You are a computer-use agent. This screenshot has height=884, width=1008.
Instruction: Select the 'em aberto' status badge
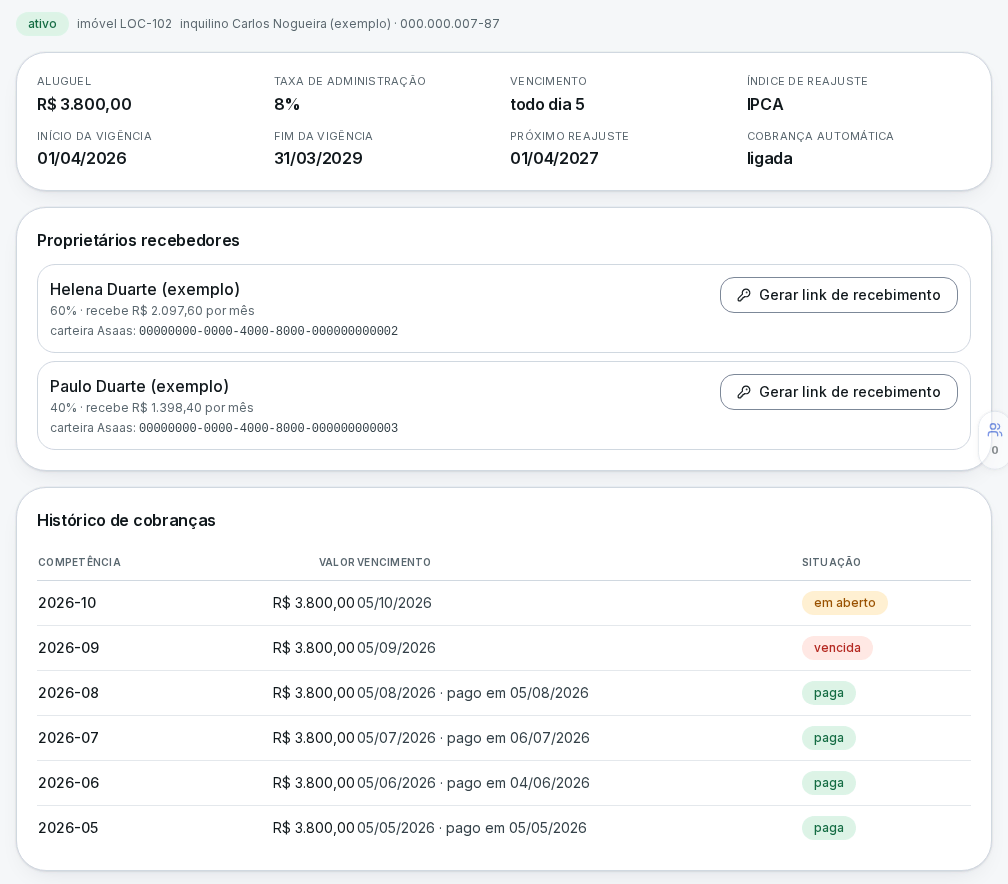[x=844, y=603]
